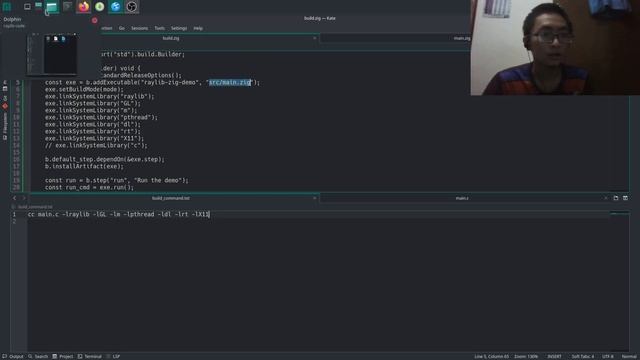Image resolution: width=640 pixels, height=360 pixels.
Task: Open the Tools menu
Action: (160, 28)
